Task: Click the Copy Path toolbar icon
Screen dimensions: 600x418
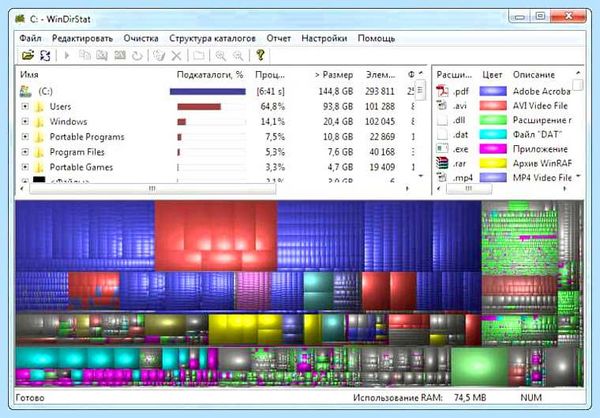Action: click(84, 56)
